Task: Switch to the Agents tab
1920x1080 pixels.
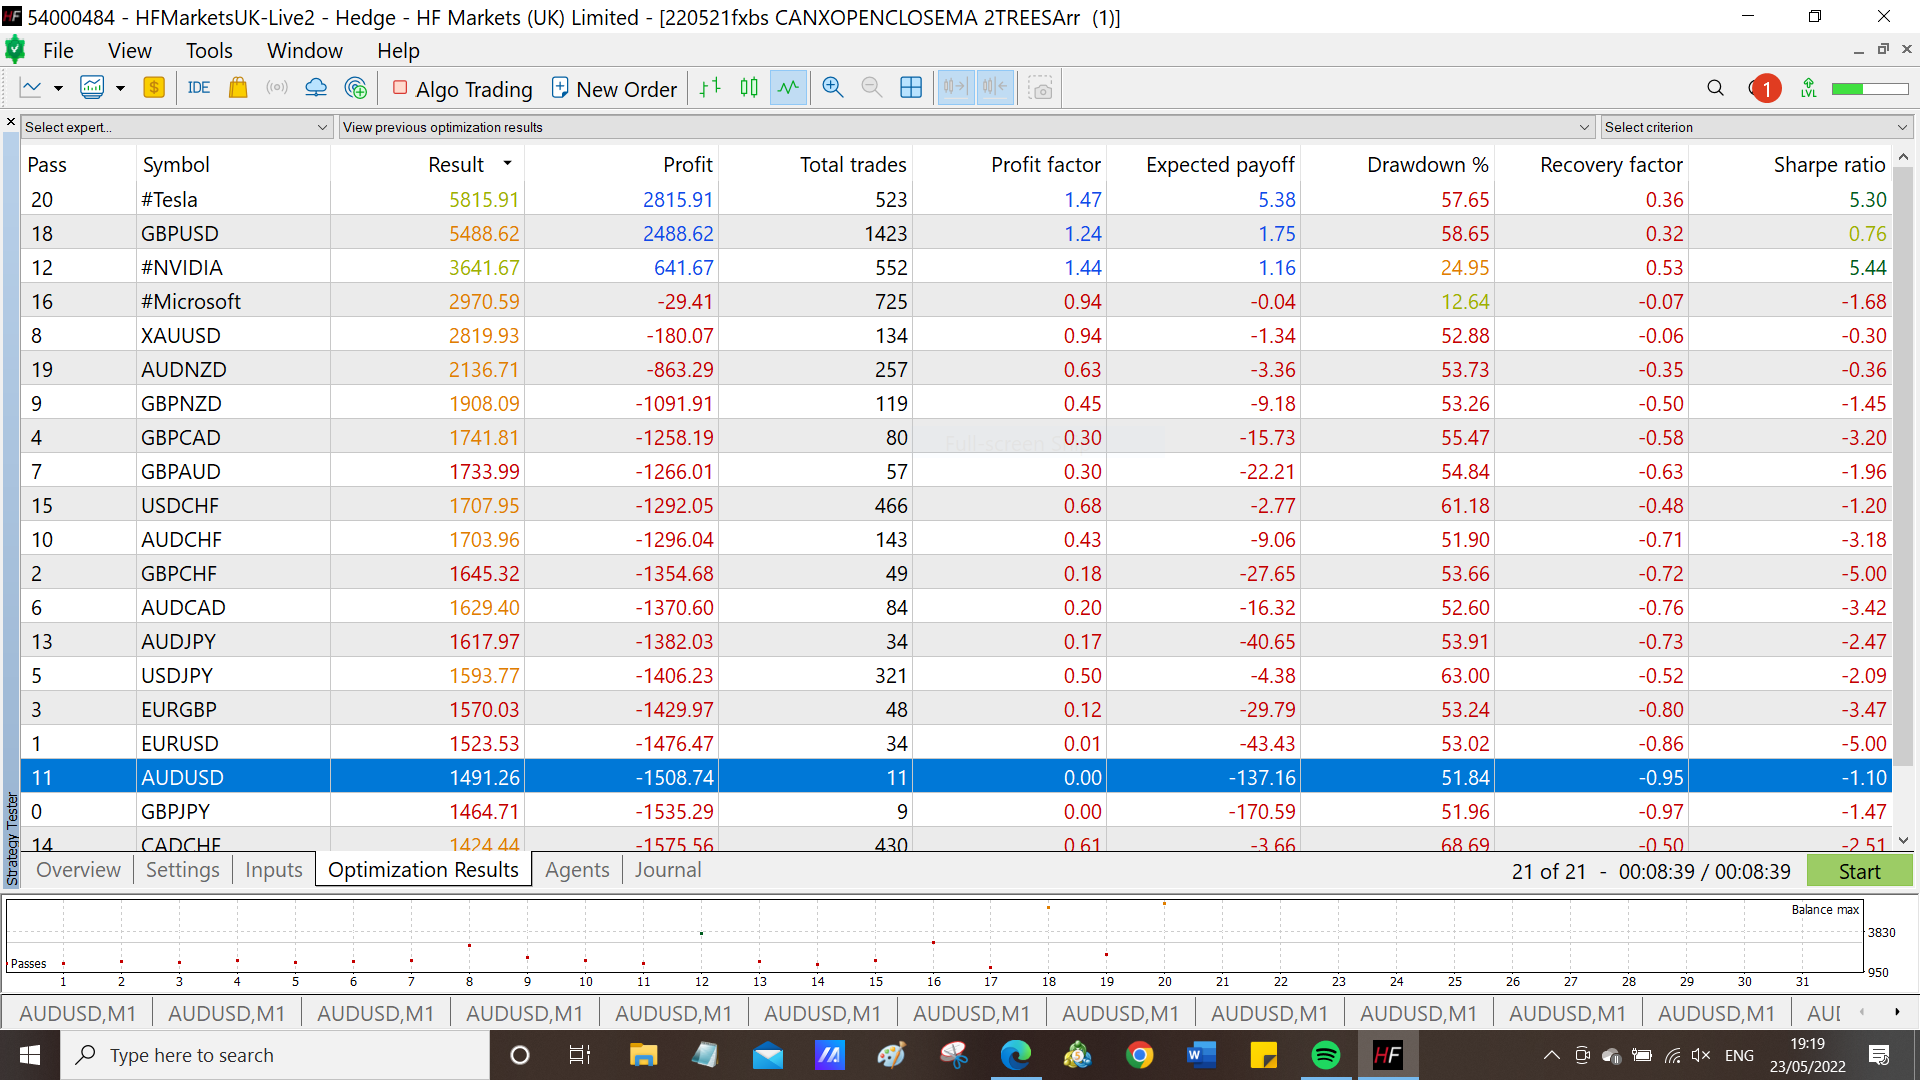Action: pyautogui.click(x=577, y=870)
